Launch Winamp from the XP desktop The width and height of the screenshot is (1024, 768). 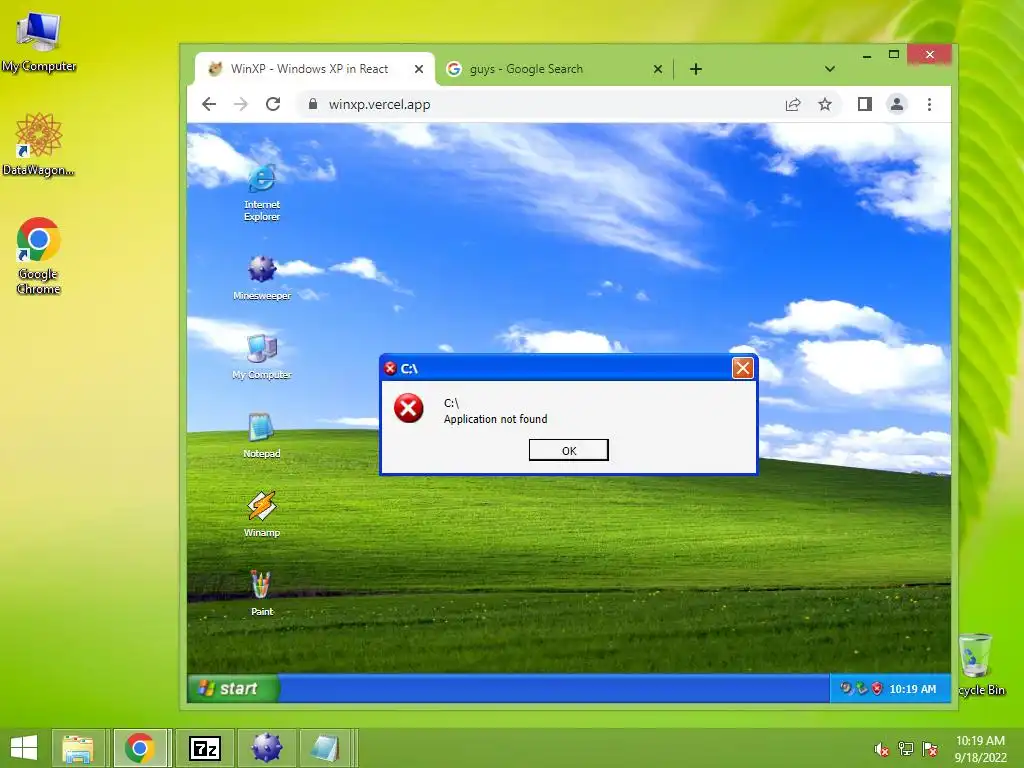click(x=262, y=514)
